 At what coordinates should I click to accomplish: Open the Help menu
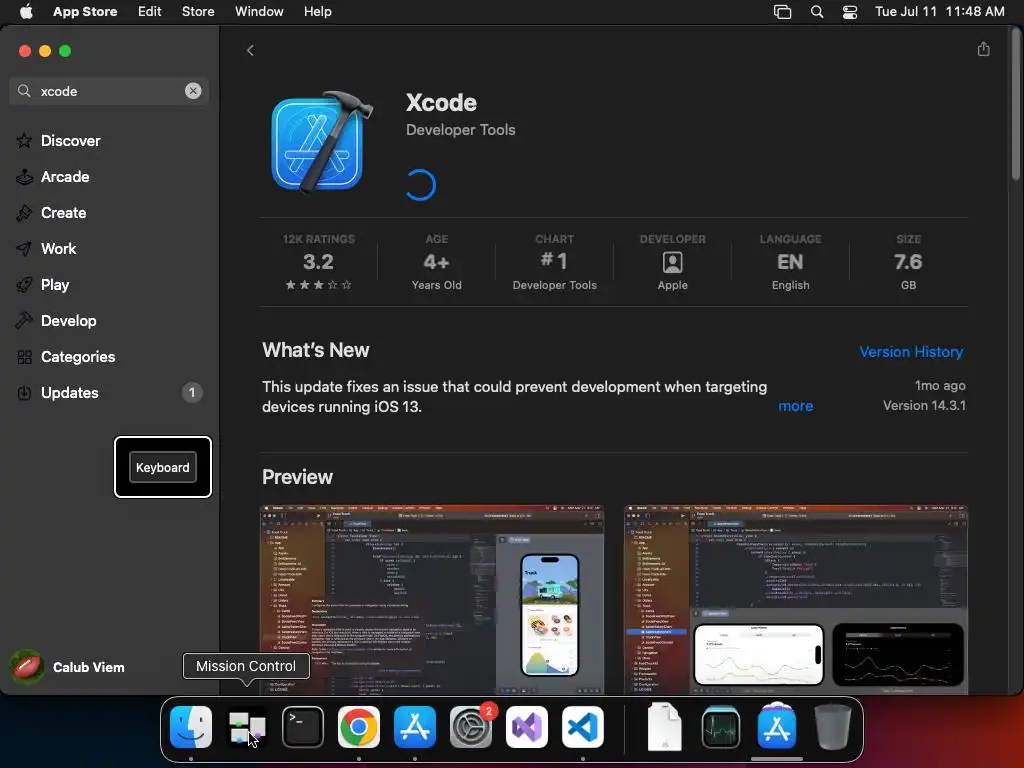pyautogui.click(x=317, y=11)
